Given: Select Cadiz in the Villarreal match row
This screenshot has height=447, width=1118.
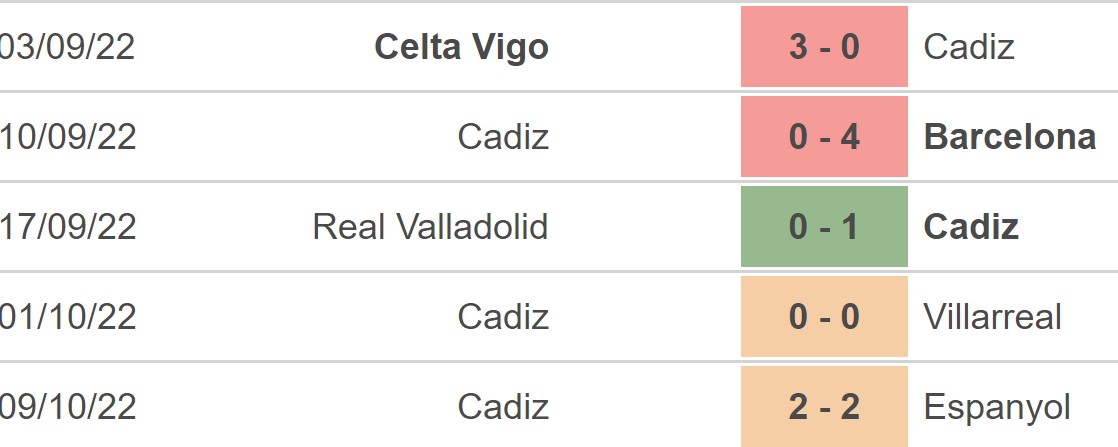Looking at the screenshot, I should click(x=503, y=317).
